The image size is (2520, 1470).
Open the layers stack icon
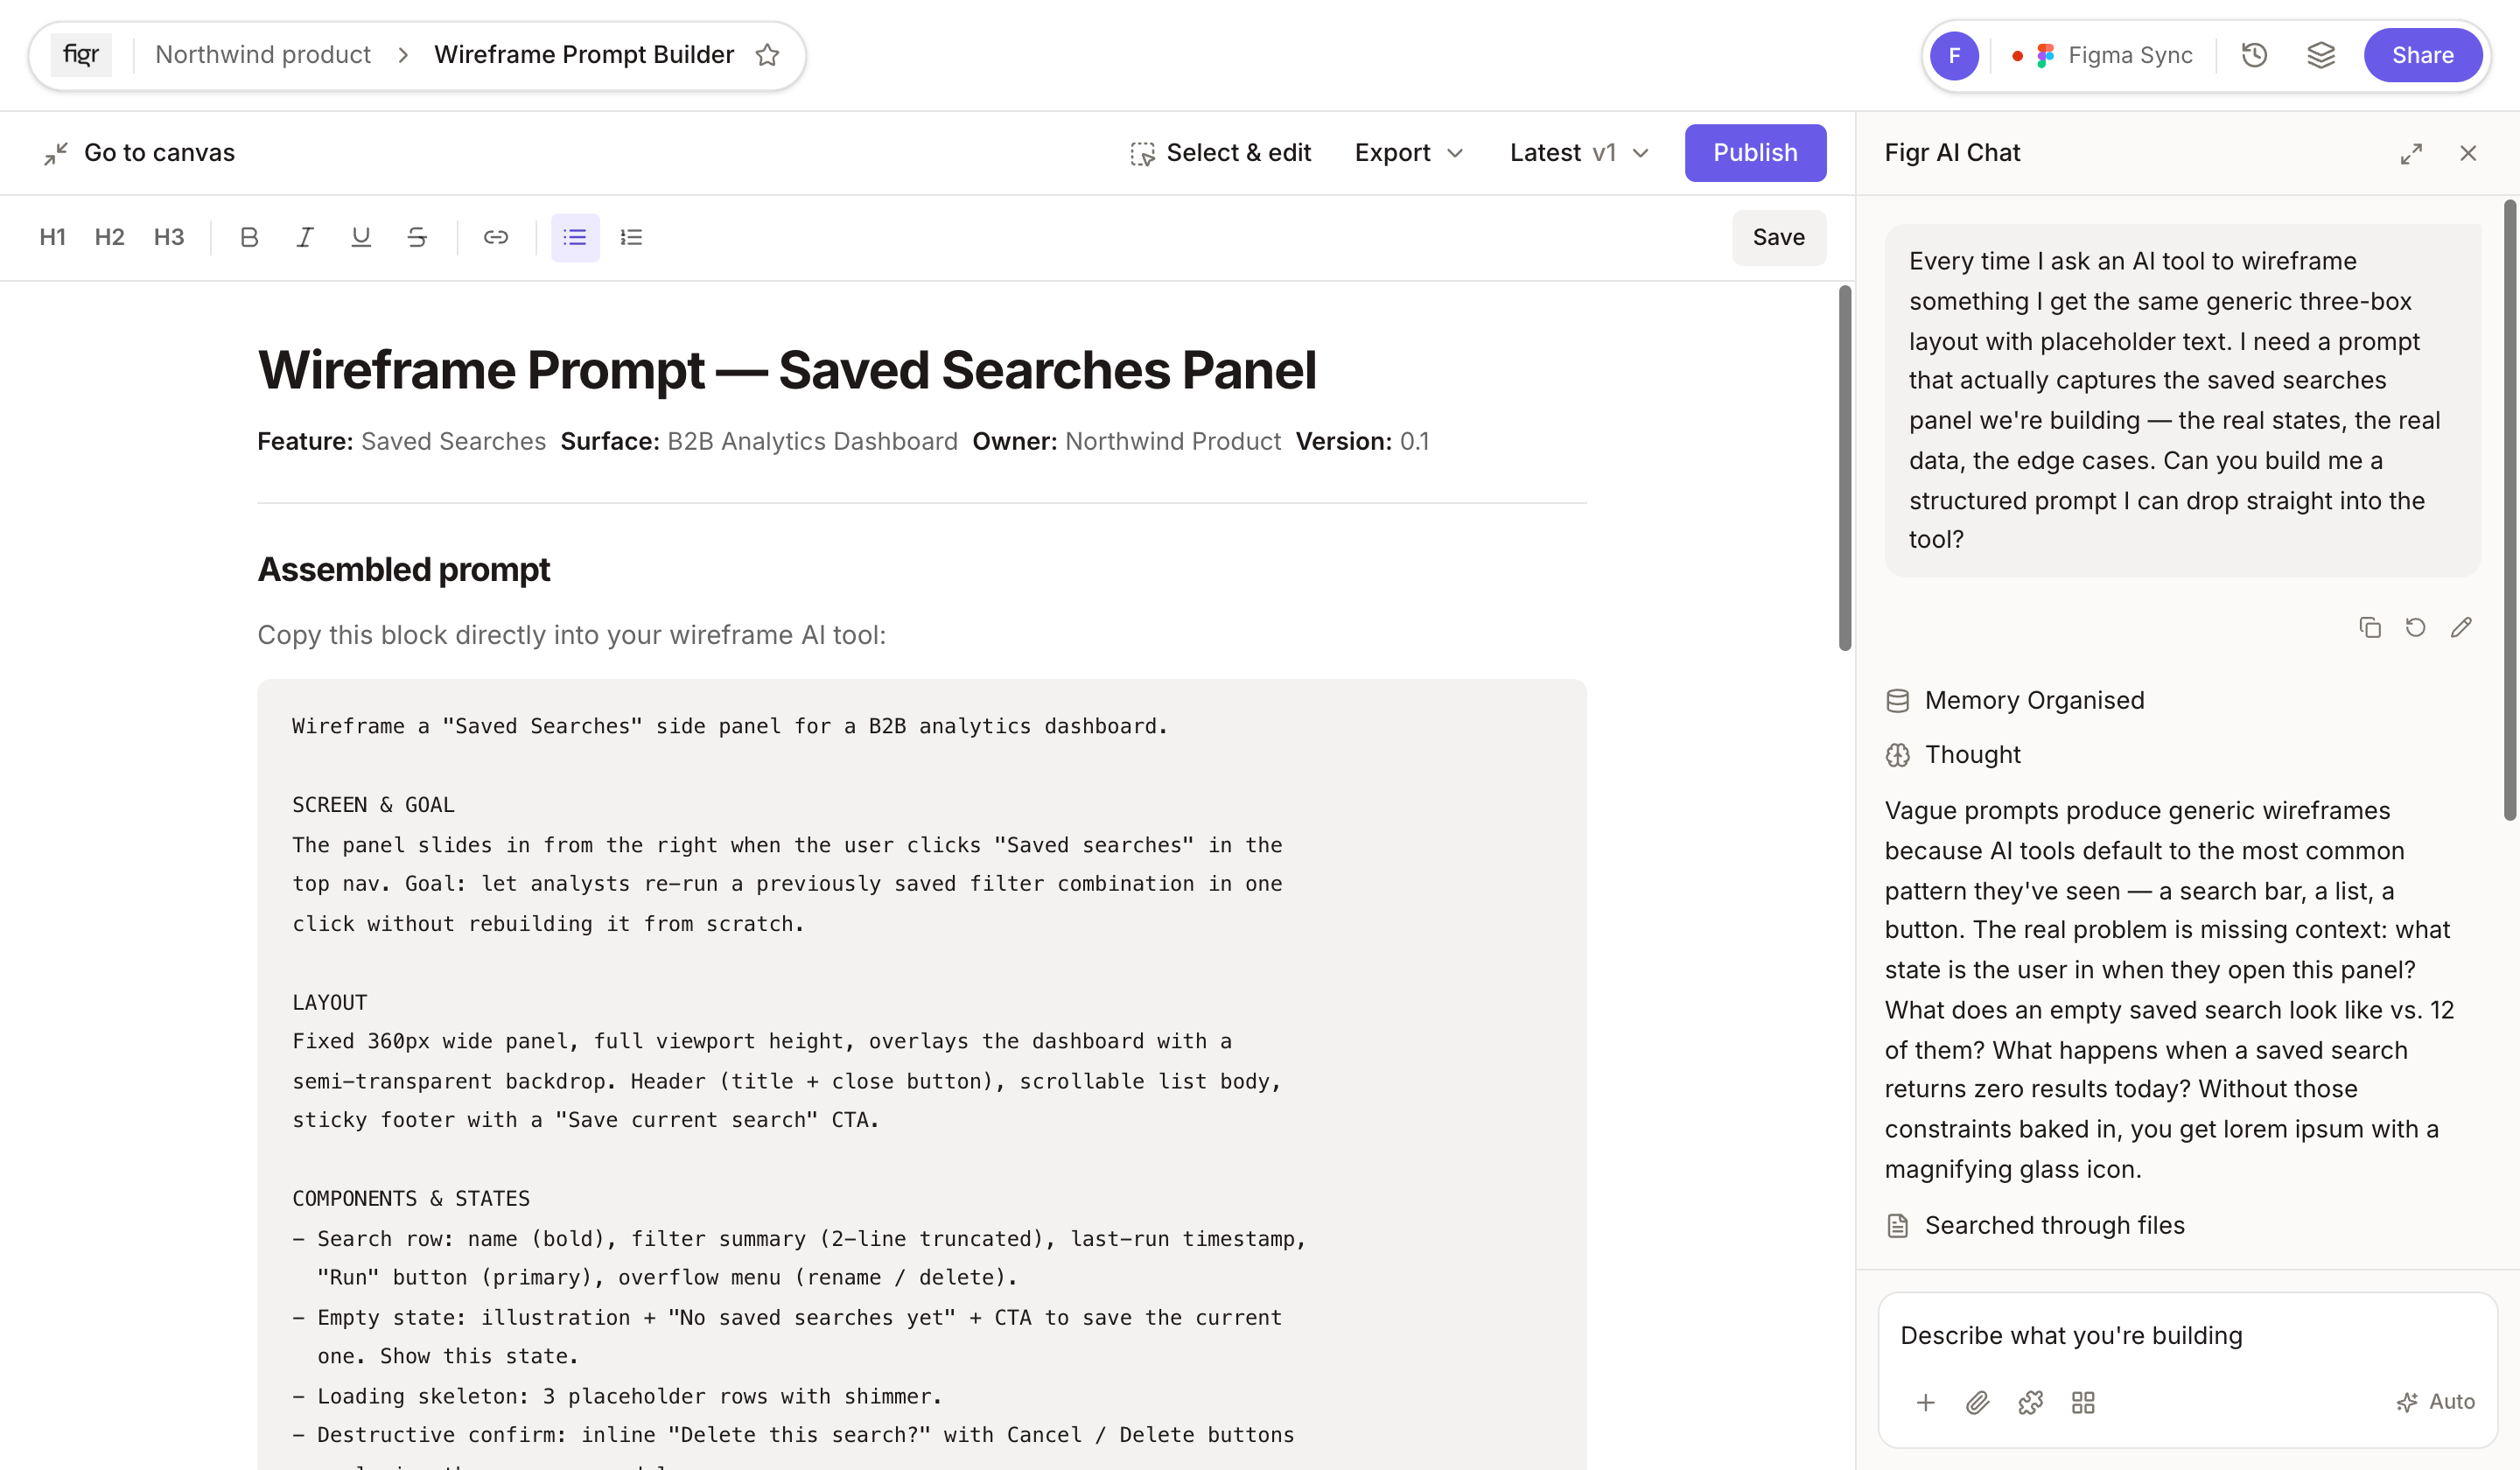[2321, 55]
